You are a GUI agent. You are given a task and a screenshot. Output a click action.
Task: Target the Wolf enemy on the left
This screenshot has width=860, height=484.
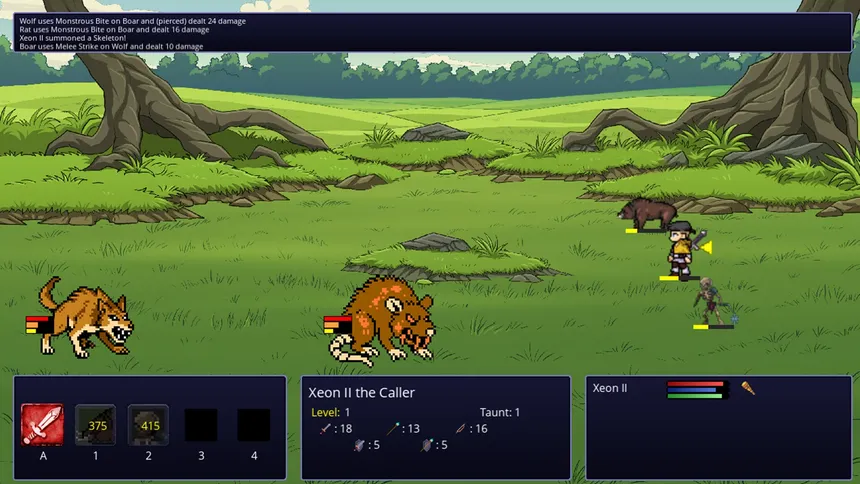[86, 318]
